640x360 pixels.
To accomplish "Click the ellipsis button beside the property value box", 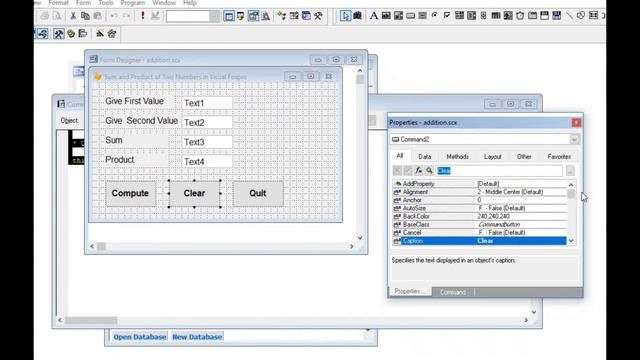I will [x=570, y=171].
